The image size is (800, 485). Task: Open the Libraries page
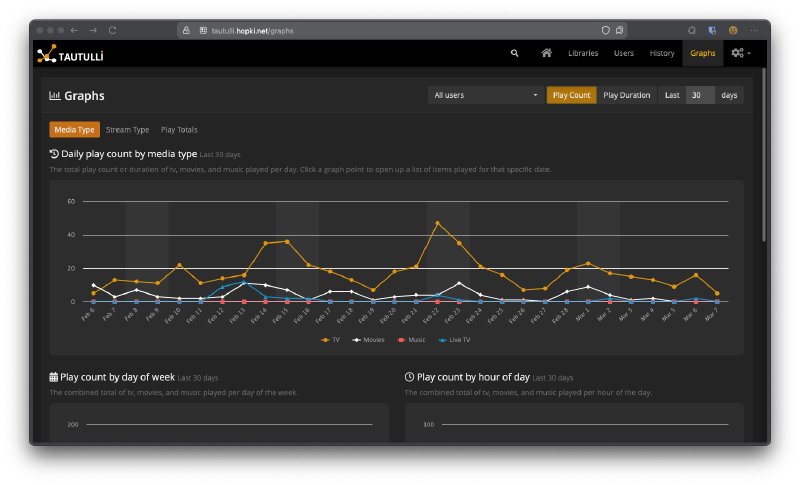(583, 53)
